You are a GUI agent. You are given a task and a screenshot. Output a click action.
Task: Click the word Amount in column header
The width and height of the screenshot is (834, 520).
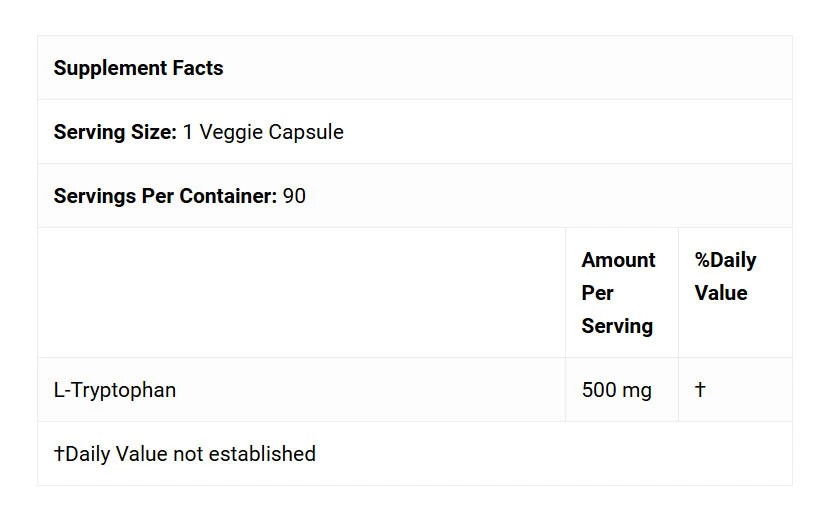coord(618,260)
